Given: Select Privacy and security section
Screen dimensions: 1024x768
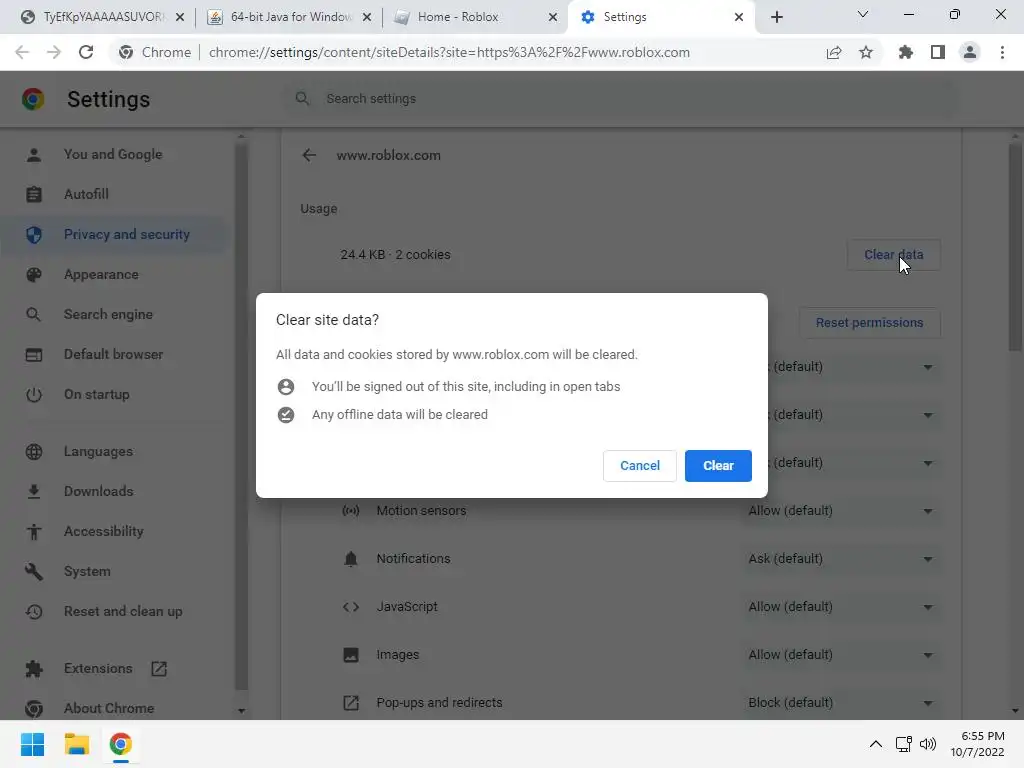Looking at the screenshot, I should click(x=112, y=234).
